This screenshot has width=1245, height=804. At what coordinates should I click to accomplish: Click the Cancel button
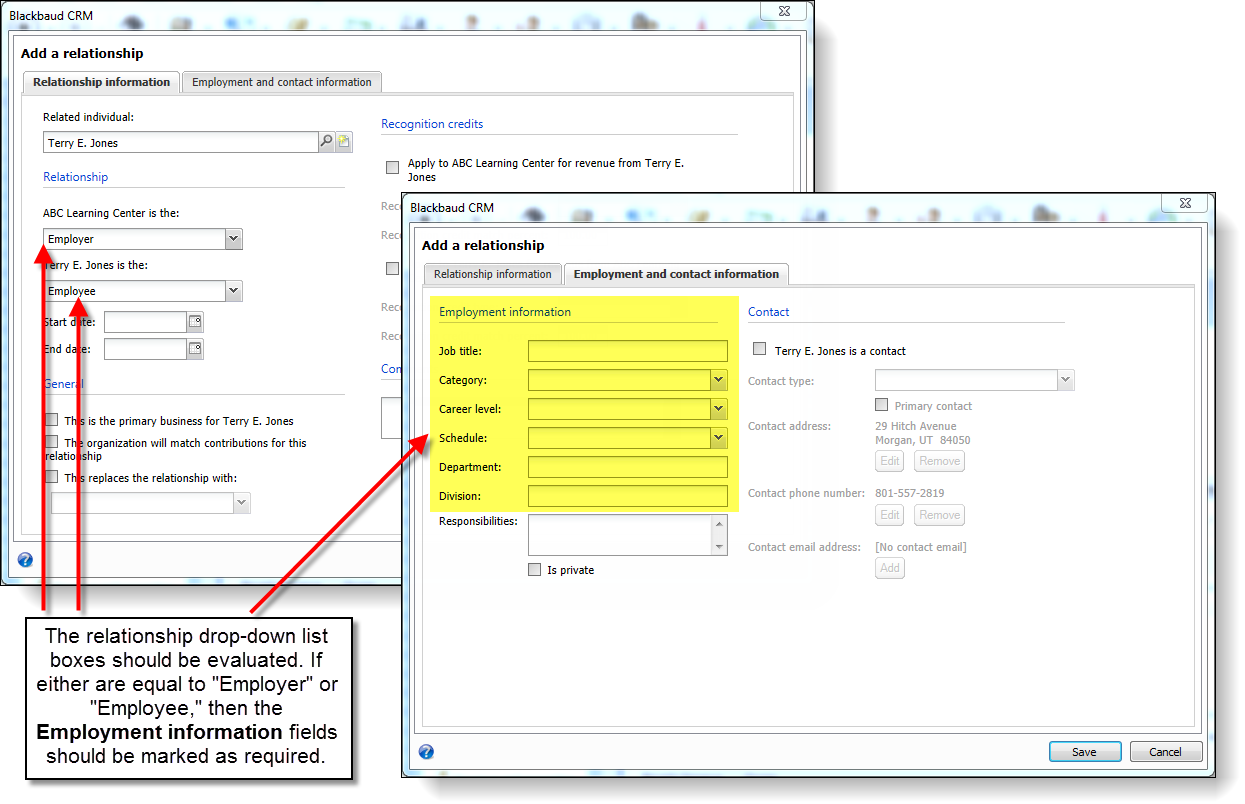pos(1165,752)
